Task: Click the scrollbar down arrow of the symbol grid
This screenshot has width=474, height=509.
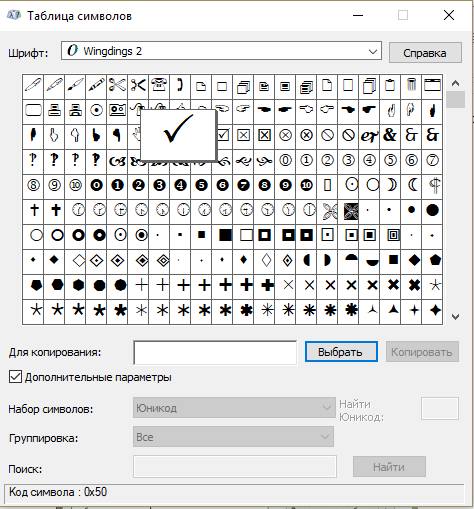Action: 455,316
